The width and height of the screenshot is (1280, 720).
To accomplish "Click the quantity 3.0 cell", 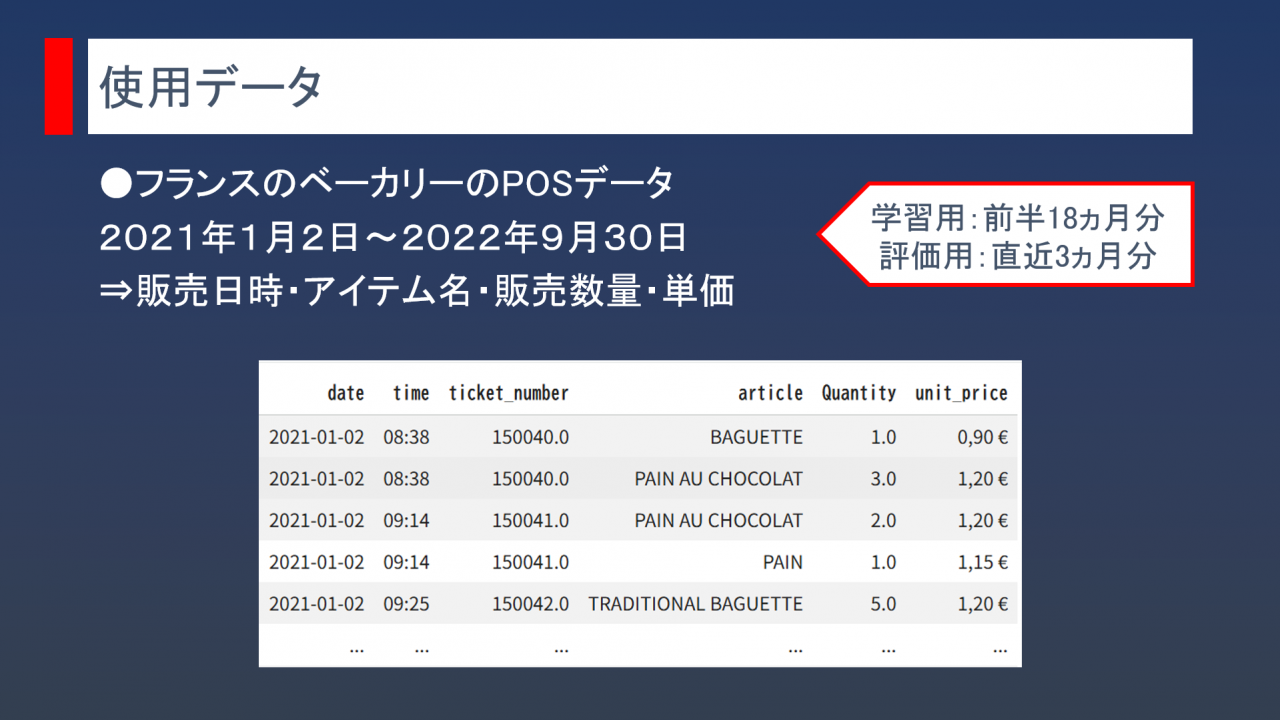I will tap(883, 479).
